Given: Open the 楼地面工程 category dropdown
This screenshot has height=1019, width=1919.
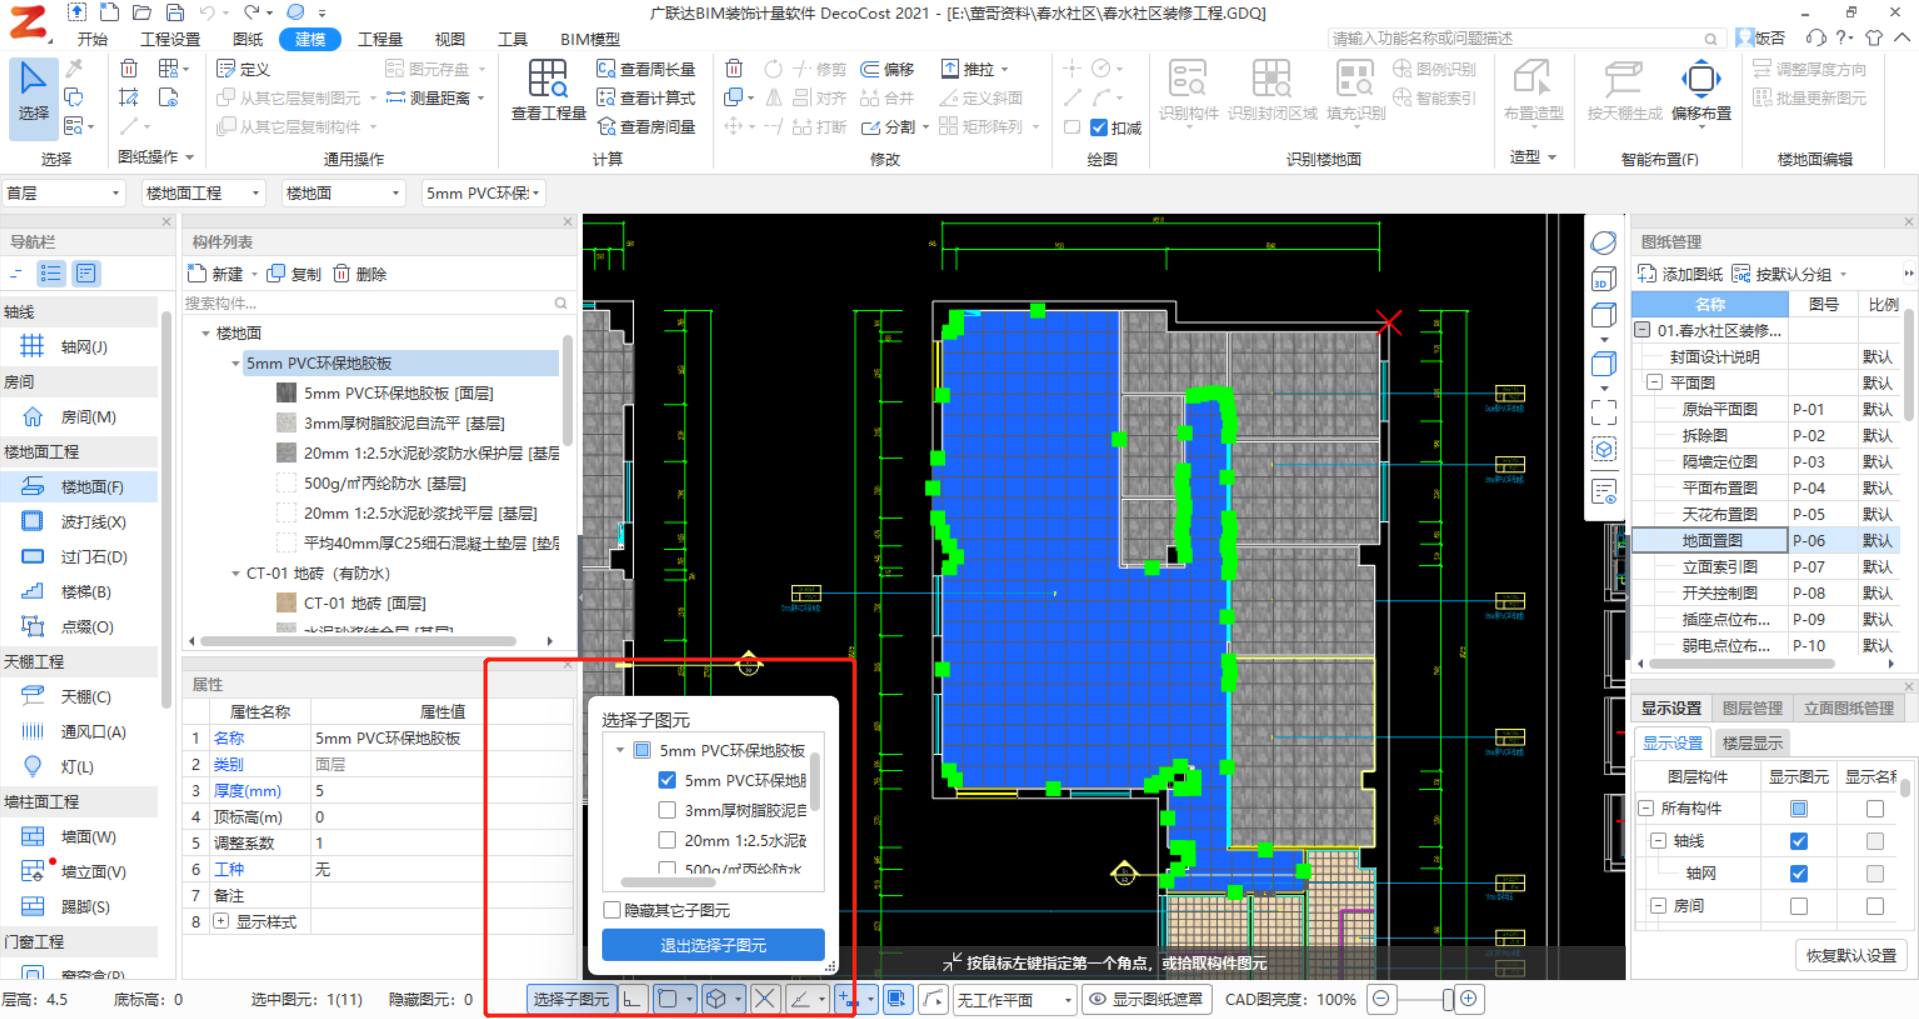Looking at the screenshot, I should [x=204, y=193].
